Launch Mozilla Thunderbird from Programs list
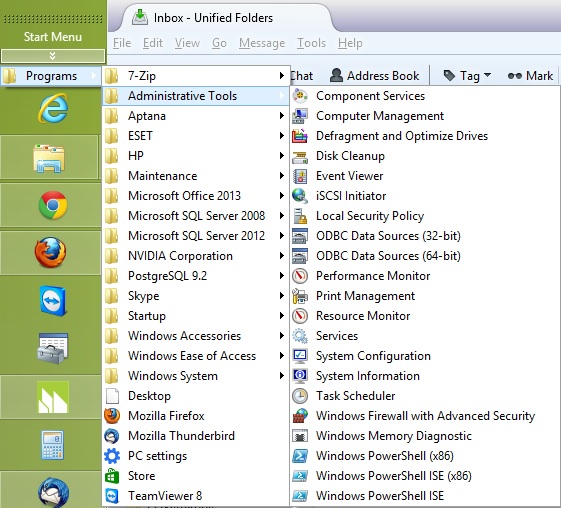Image resolution: width=561 pixels, height=508 pixels. pos(196,436)
